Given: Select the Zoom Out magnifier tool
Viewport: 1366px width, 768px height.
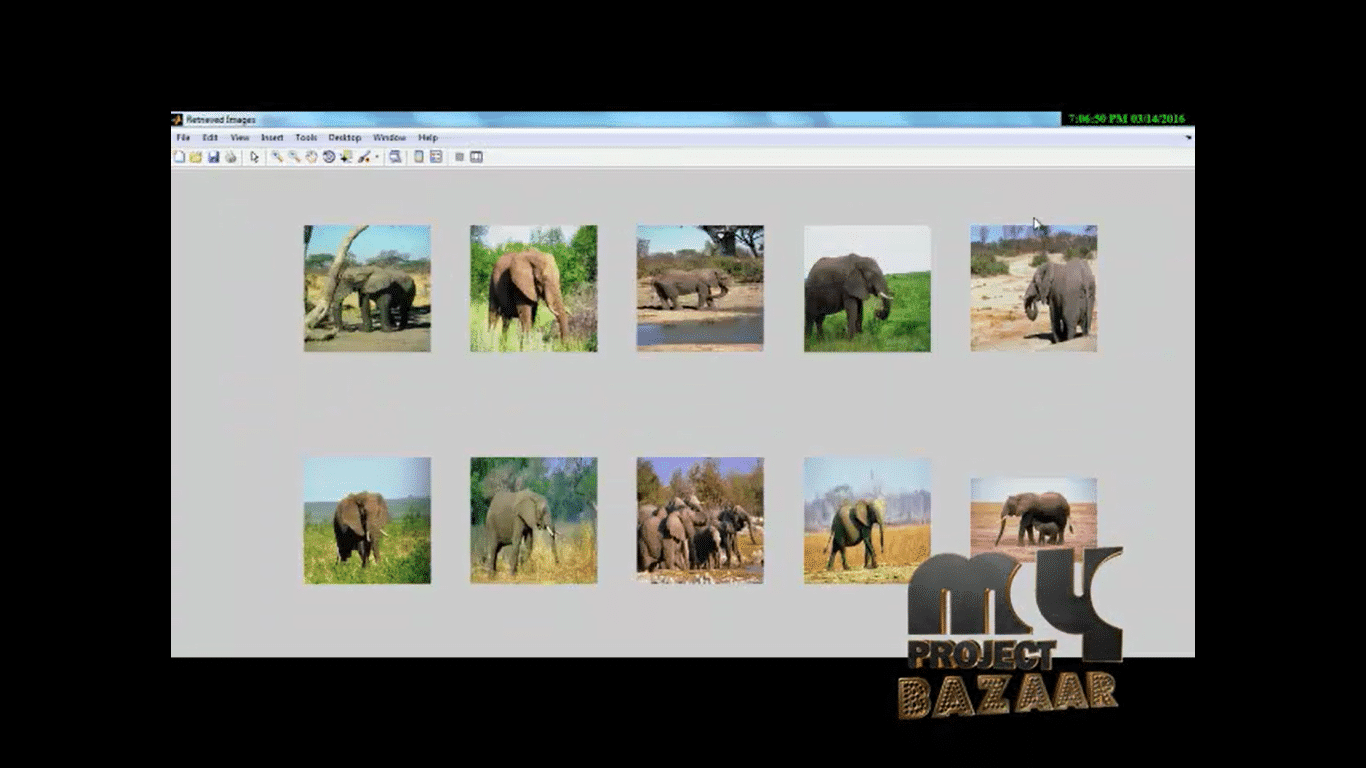Looking at the screenshot, I should tap(294, 157).
